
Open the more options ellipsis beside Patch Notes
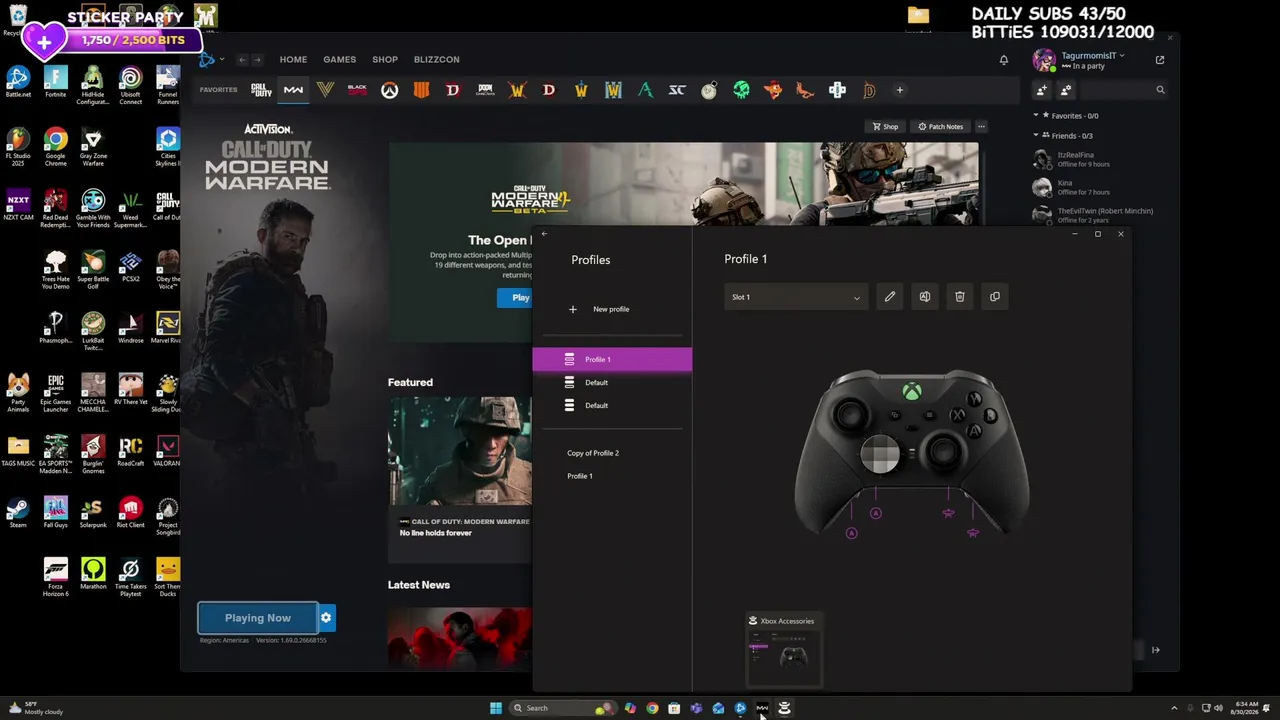(x=981, y=127)
